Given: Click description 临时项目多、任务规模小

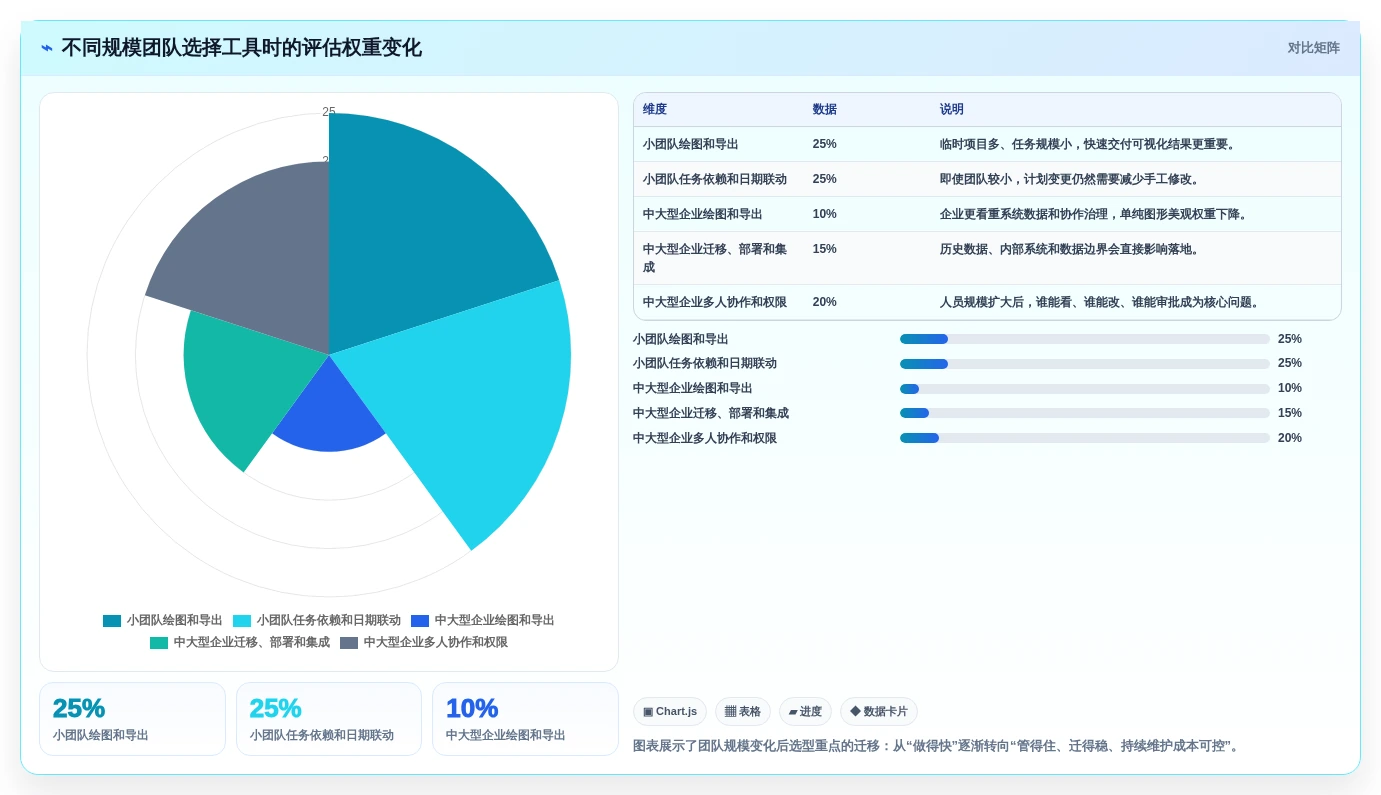Looking at the screenshot, I should 1090,144.
